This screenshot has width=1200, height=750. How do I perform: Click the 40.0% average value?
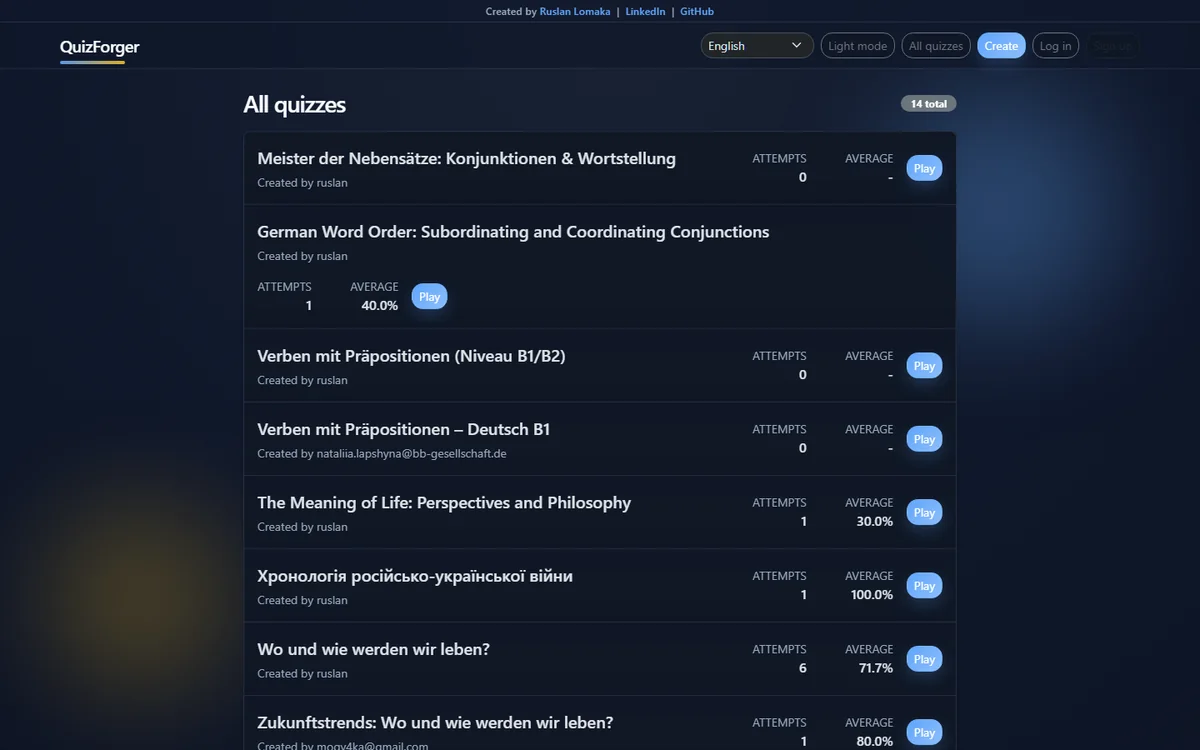[379, 306]
